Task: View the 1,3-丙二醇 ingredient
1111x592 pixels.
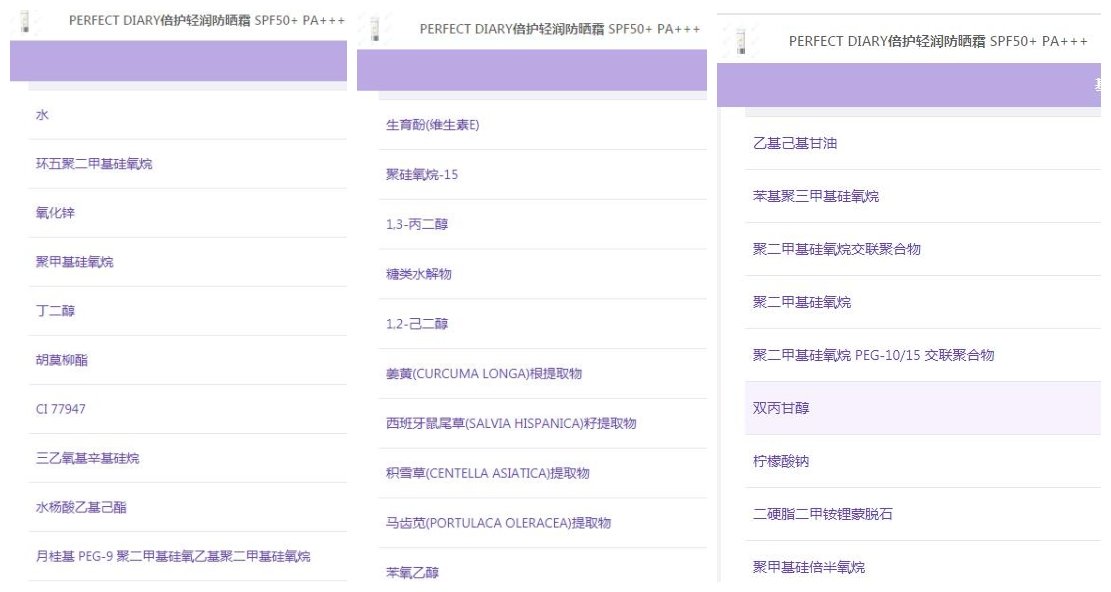Action: 417,224
